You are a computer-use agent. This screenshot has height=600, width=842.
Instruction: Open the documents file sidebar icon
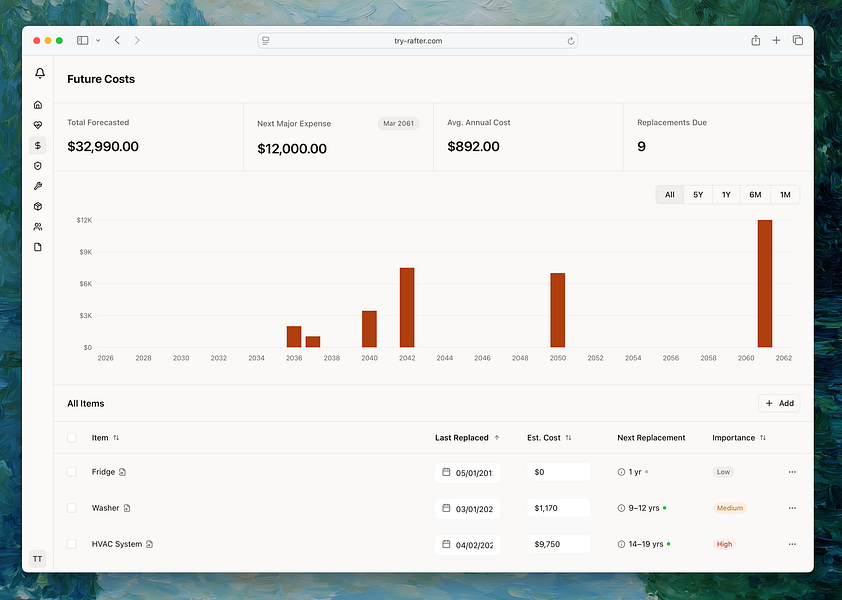tap(38, 247)
